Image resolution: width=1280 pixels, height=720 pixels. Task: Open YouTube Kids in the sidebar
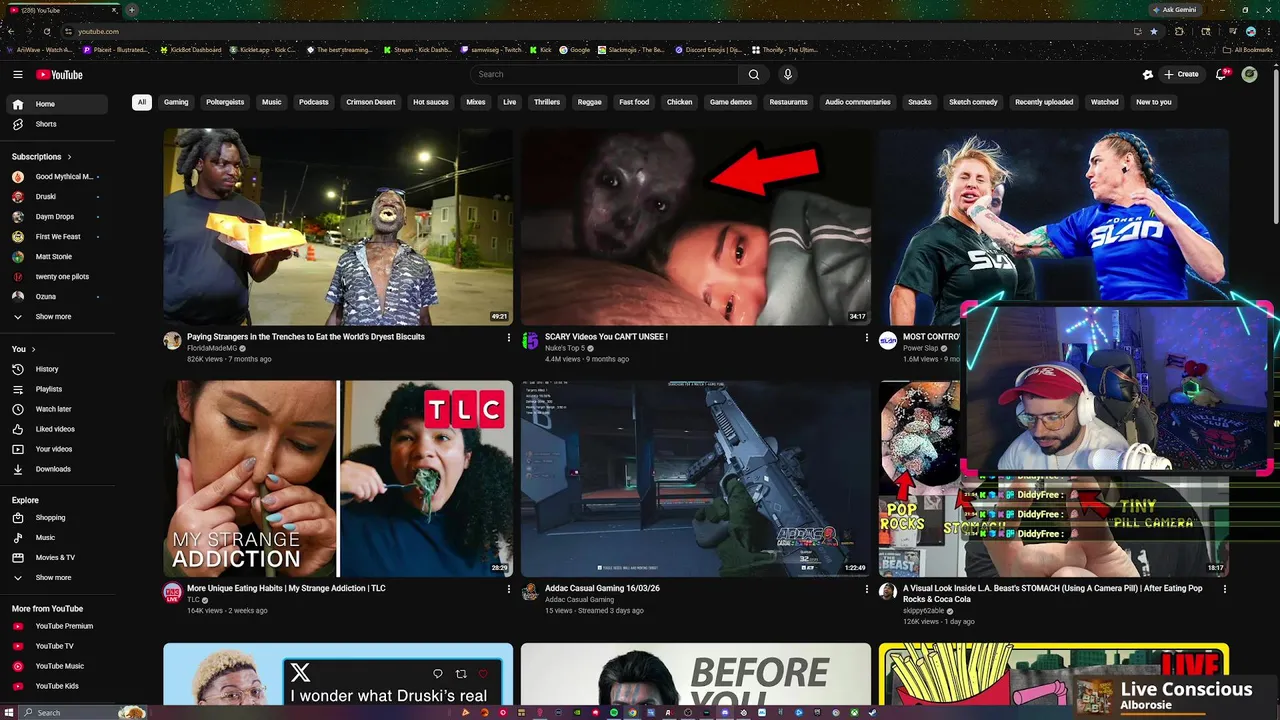point(56,686)
